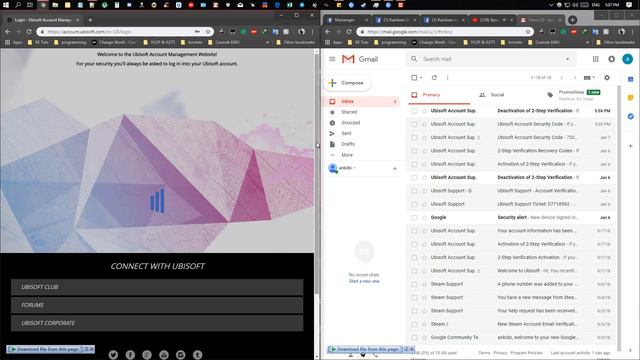Click the Gmail notifications bell icon
The width and height of the screenshot is (640, 360).
[611, 59]
